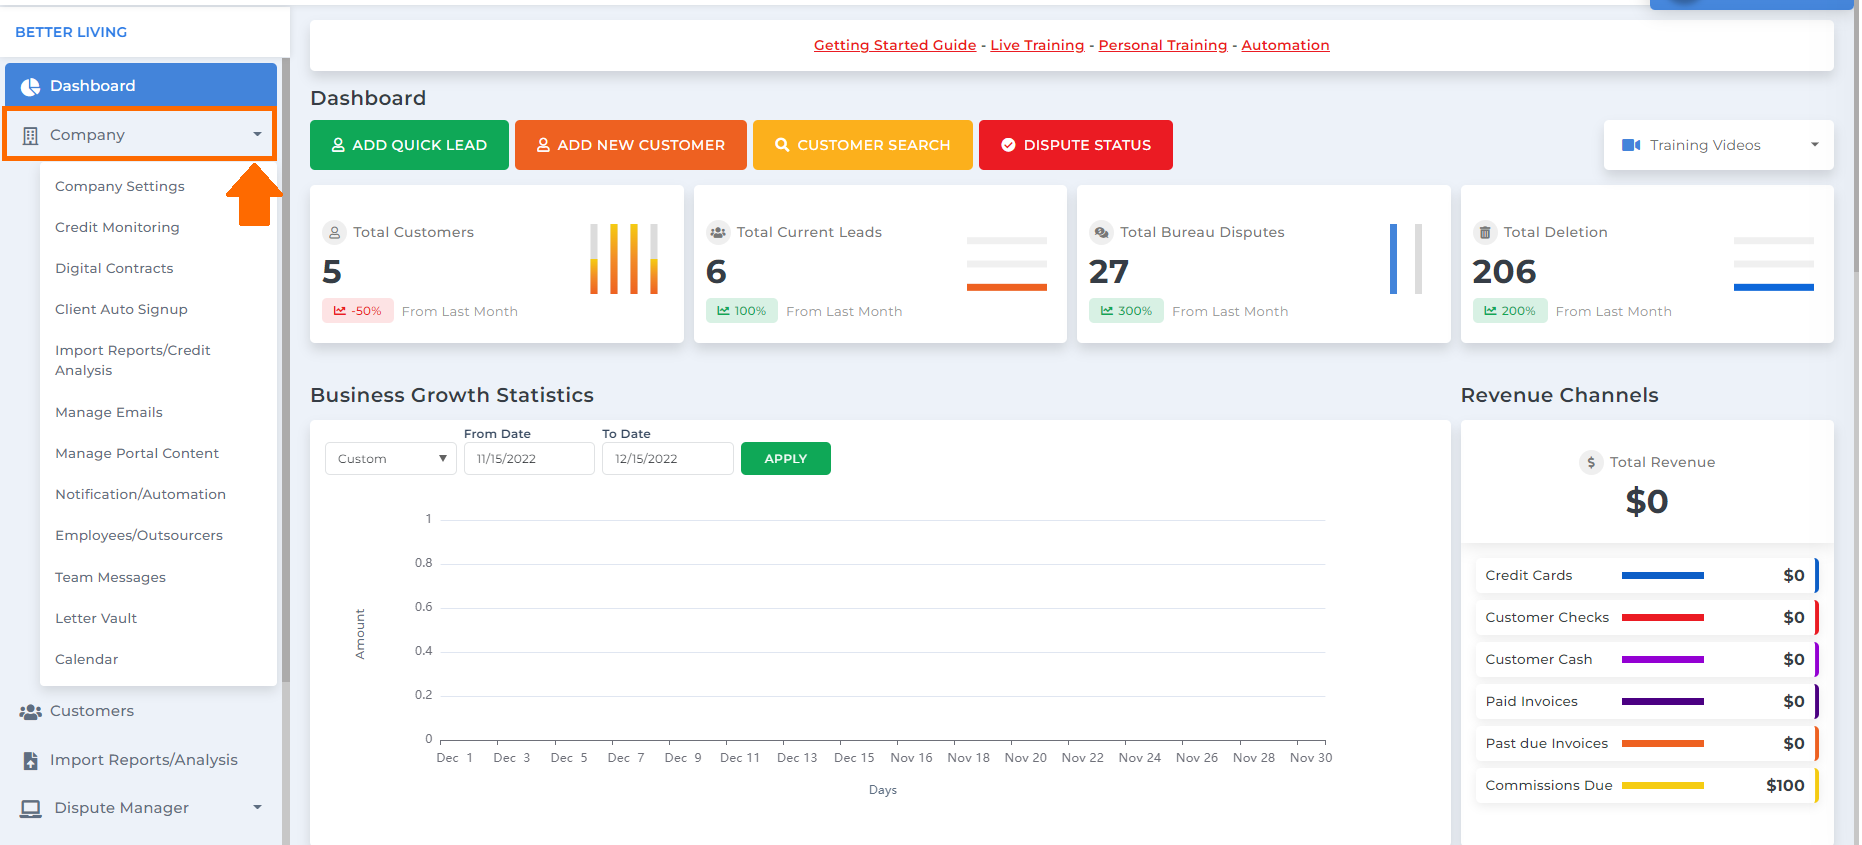Click the Dispute Status button
Viewport: 1862px width, 845px height.
[1076, 145]
